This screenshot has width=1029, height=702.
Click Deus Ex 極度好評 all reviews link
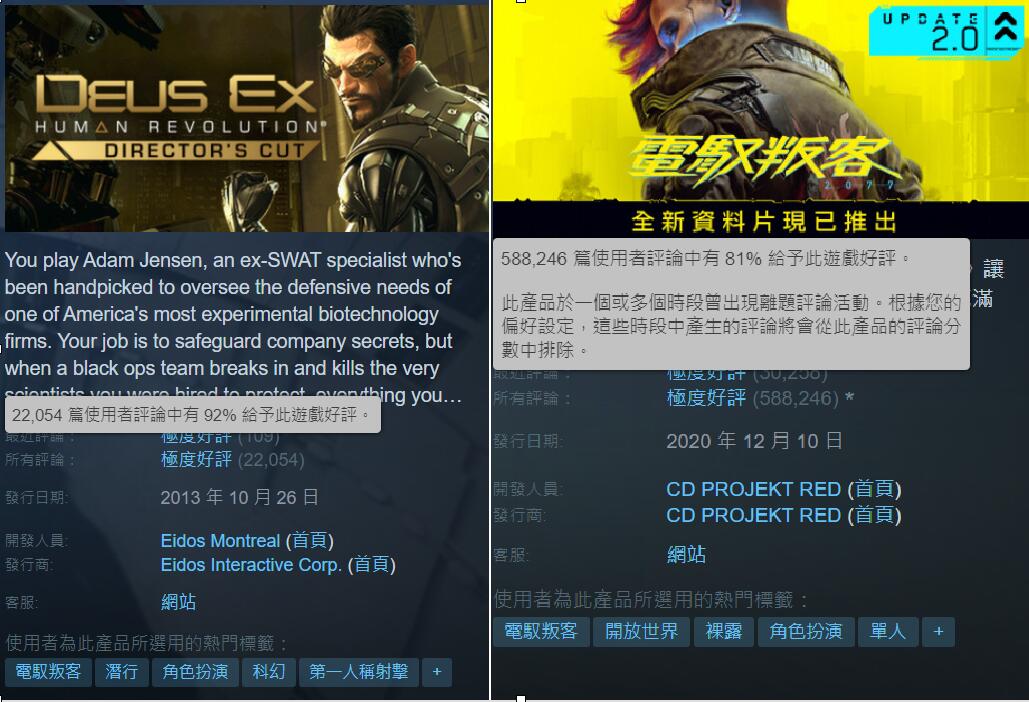196,459
